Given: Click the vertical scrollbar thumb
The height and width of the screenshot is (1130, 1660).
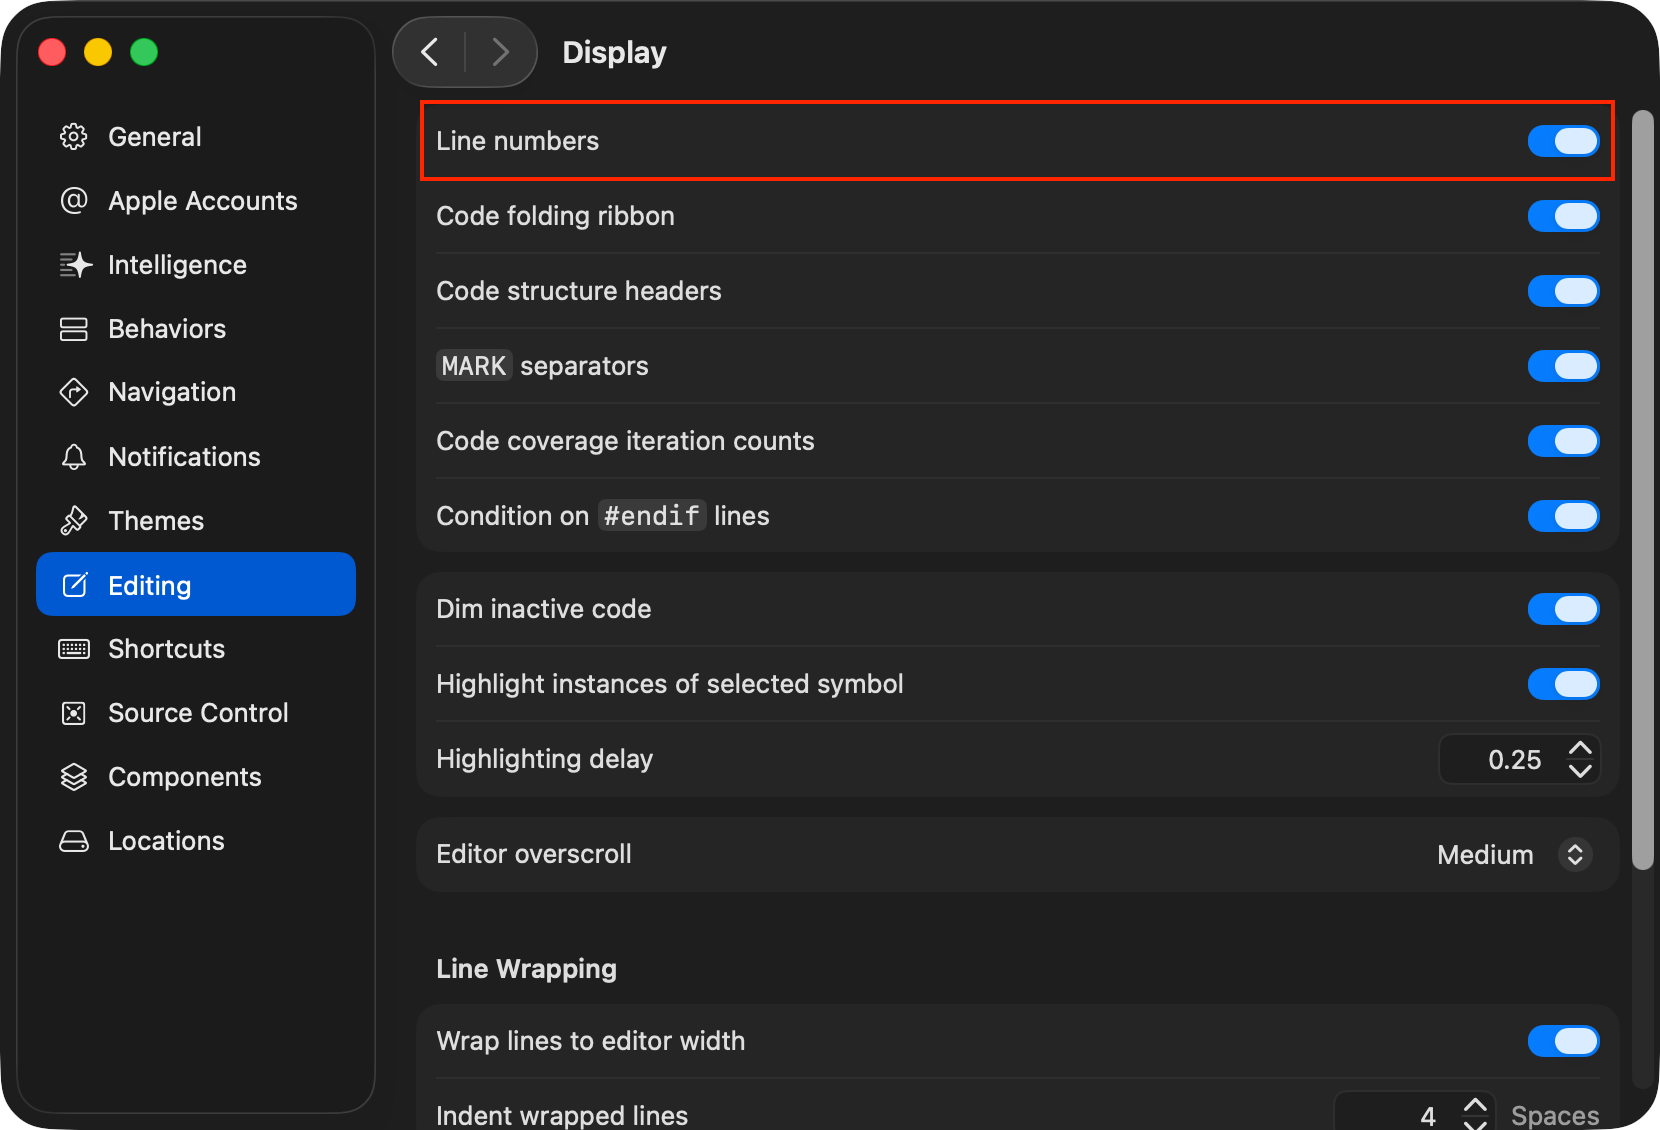Looking at the screenshot, I should click(1642, 490).
